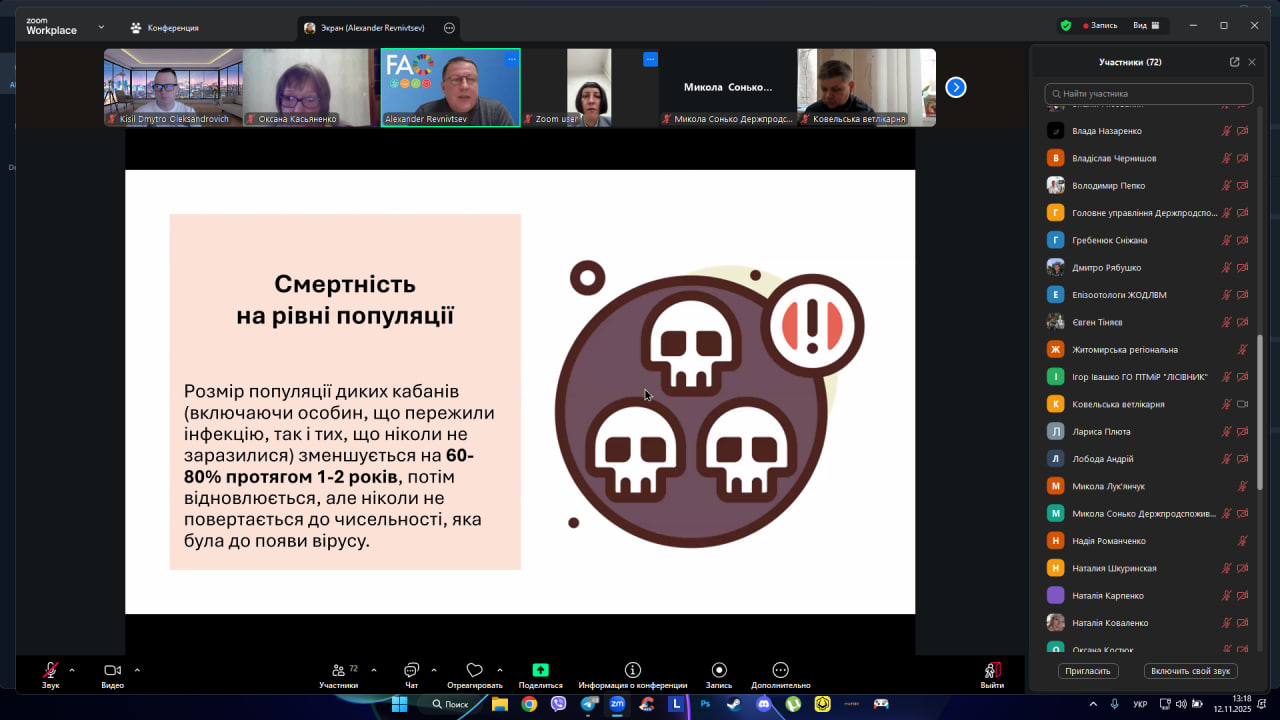
Task: Switch to the Конференция tab
Action: click(165, 28)
